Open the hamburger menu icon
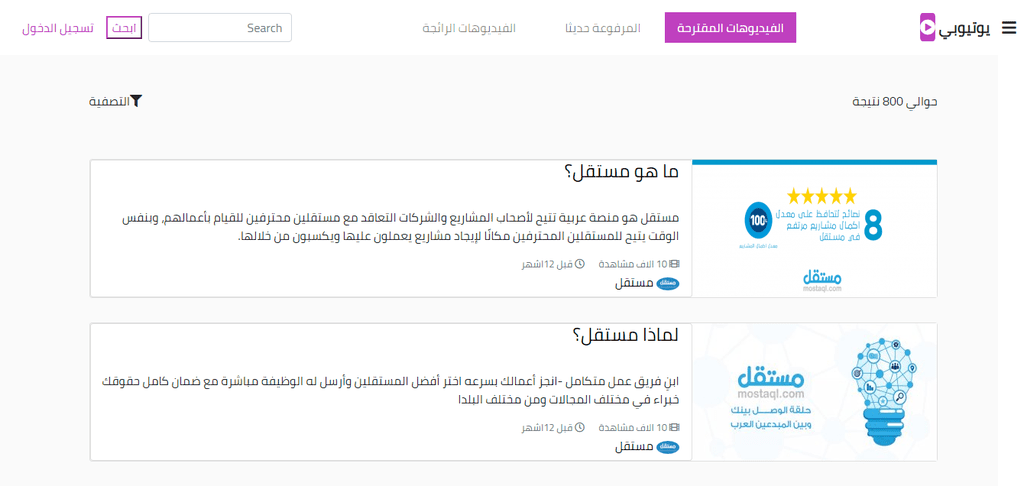1024x486 pixels. click(1009, 27)
